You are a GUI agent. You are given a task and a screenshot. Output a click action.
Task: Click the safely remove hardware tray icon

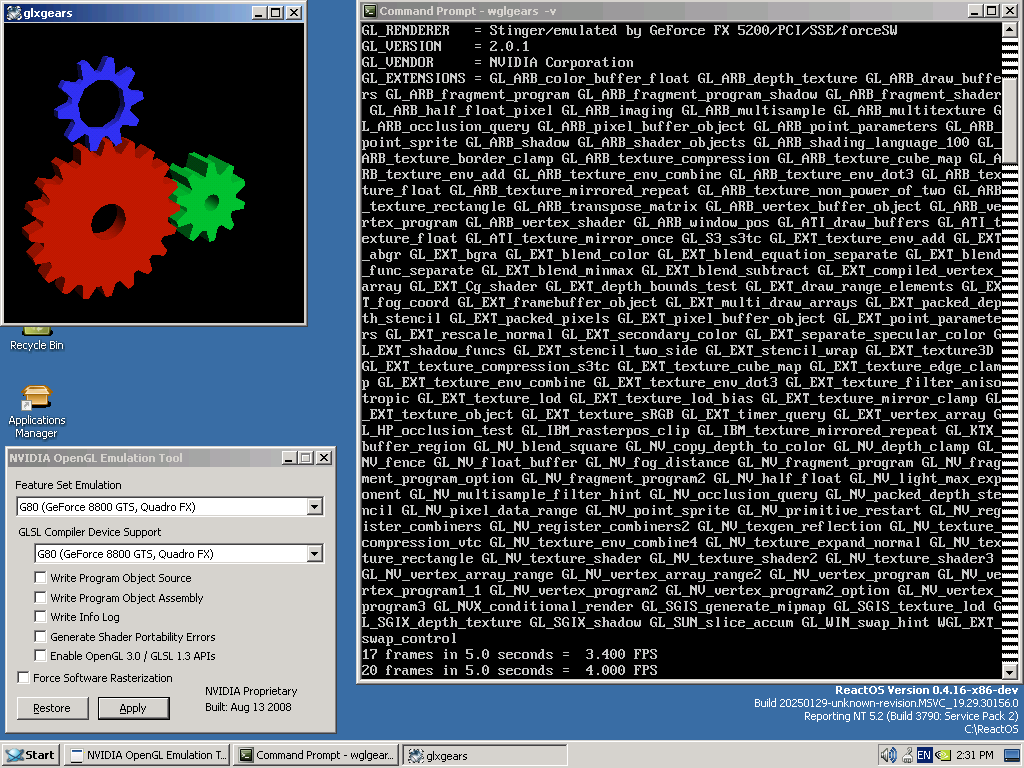pyautogui.click(x=907, y=755)
